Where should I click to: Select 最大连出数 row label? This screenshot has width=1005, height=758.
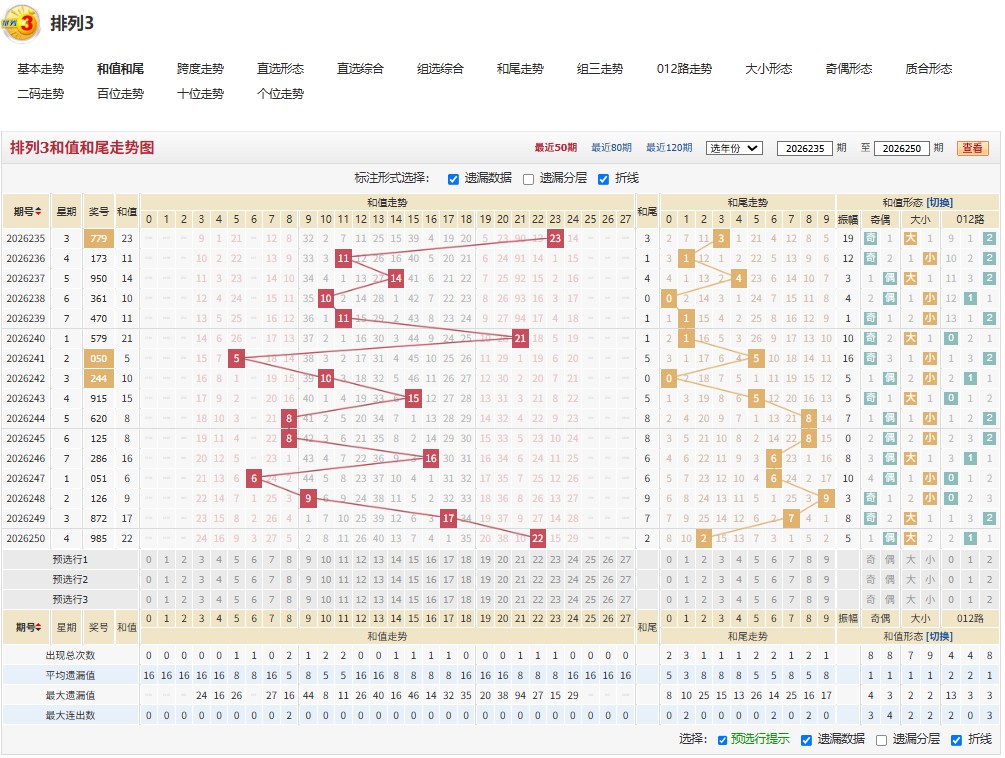click(x=70, y=715)
